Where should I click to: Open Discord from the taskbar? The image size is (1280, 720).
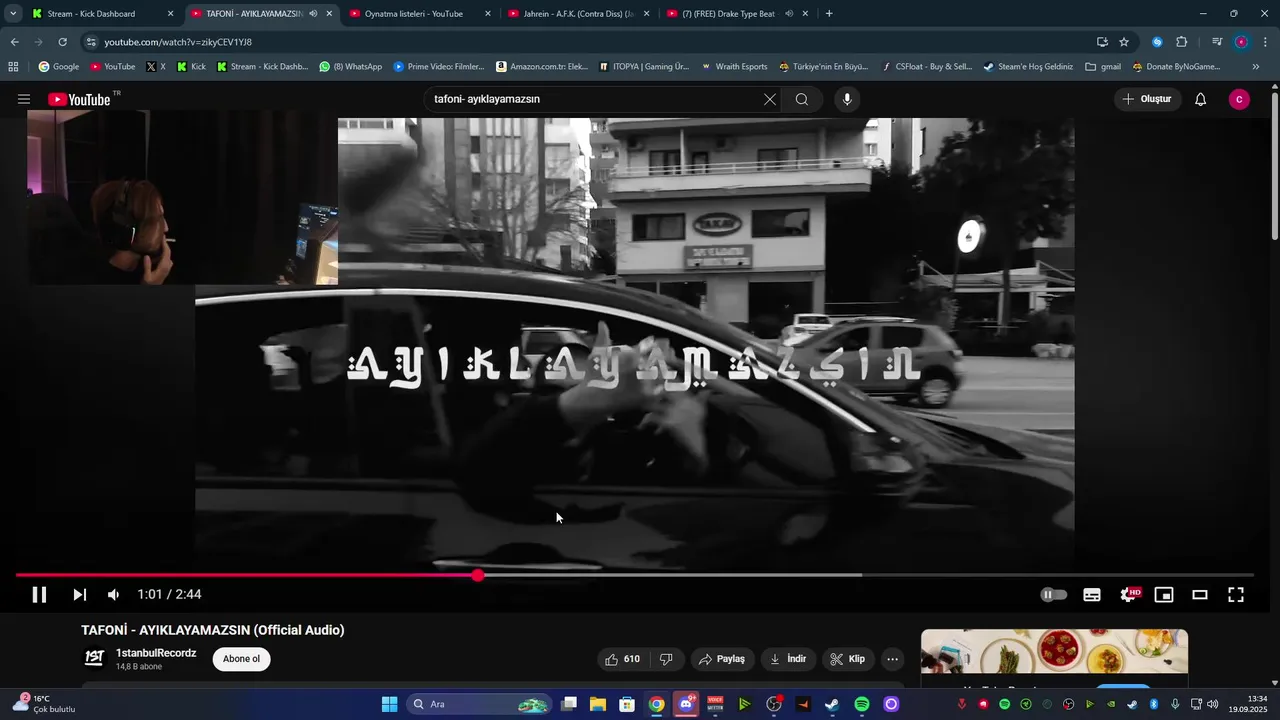point(686,704)
